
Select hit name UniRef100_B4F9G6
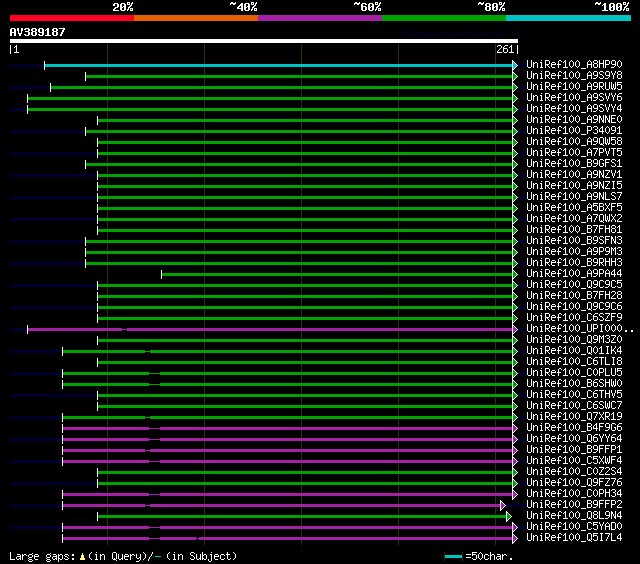(574, 428)
